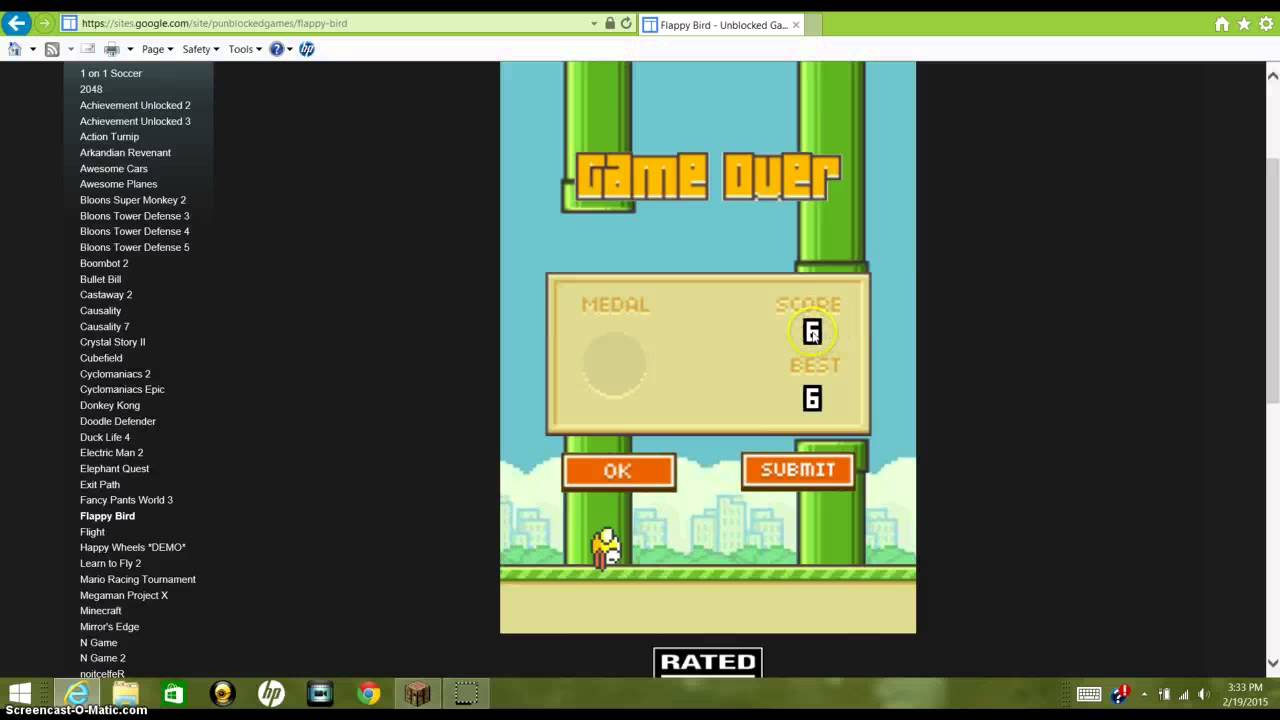
Task: Open File Explorer from the taskbar
Action: [x=125, y=693]
